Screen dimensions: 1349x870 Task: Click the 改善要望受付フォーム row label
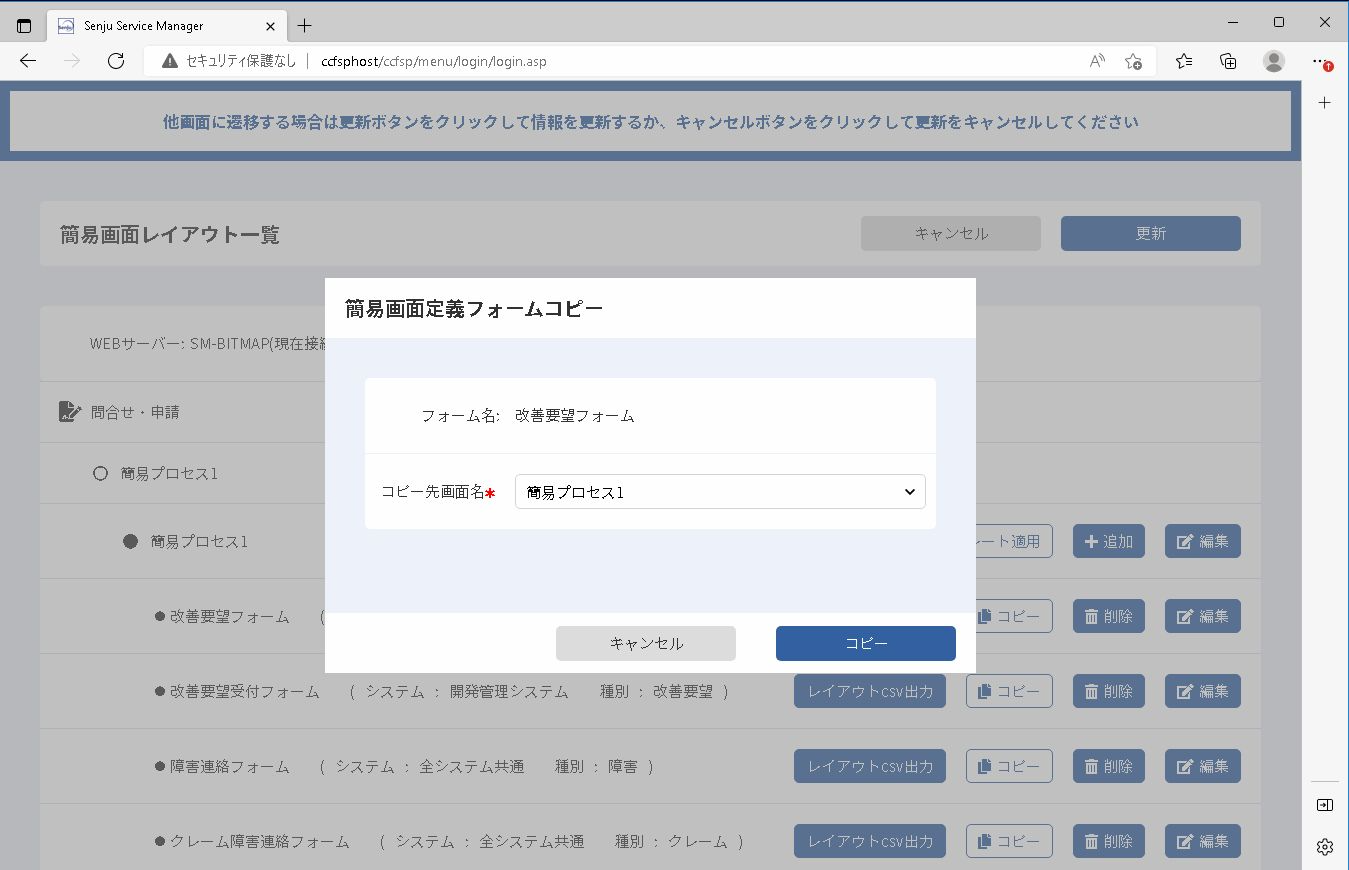pyautogui.click(x=244, y=691)
